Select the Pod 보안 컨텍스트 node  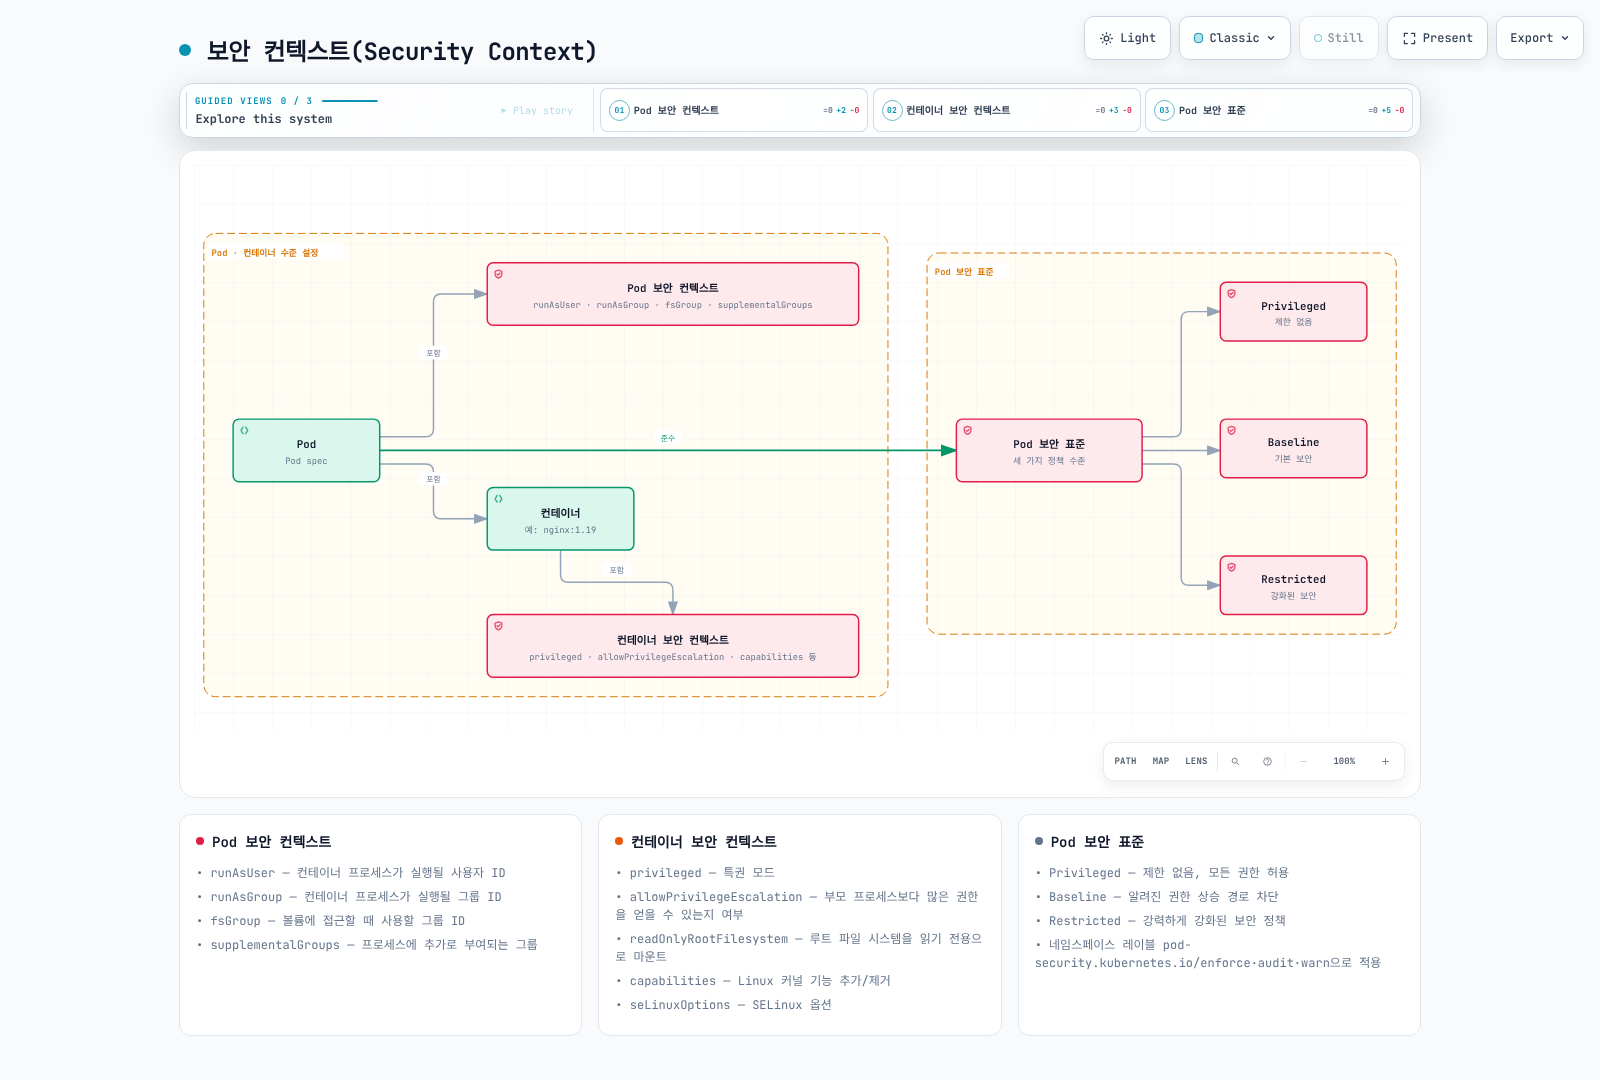[673, 294]
